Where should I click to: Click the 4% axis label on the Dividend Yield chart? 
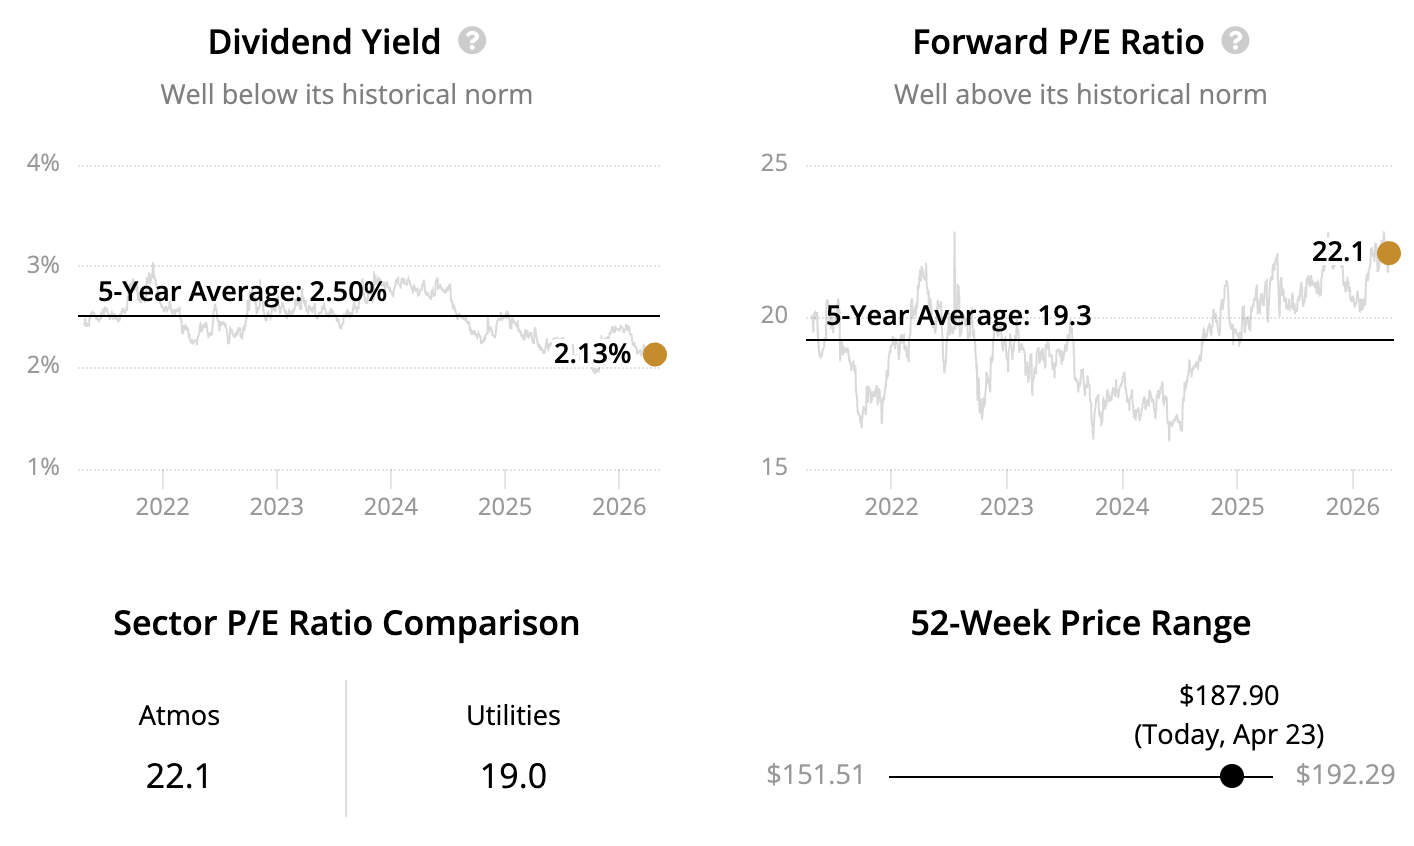click(x=43, y=163)
